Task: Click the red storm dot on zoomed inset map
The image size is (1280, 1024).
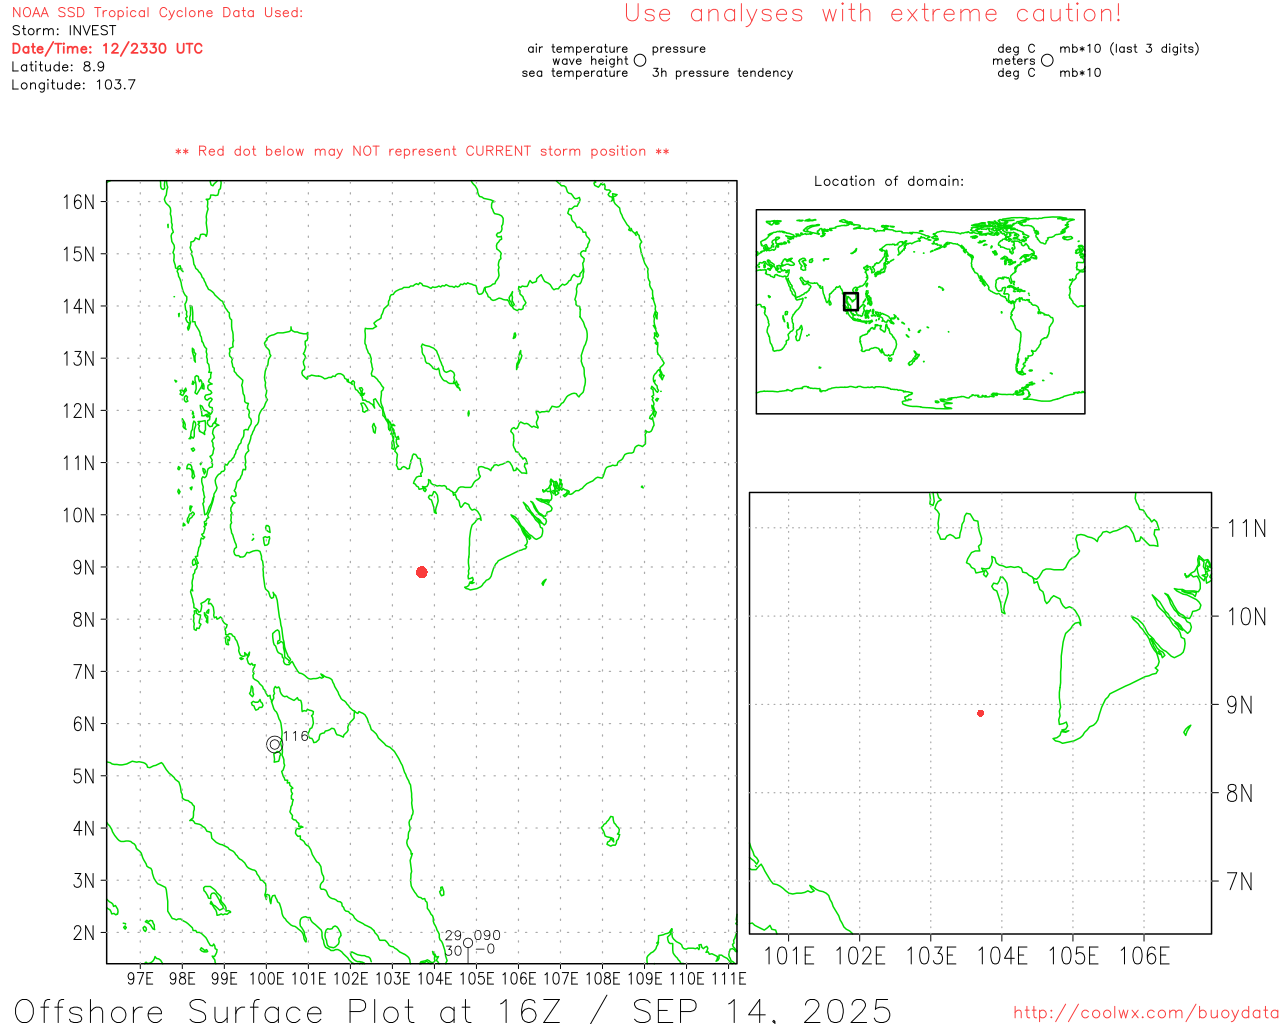Action: (x=981, y=713)
